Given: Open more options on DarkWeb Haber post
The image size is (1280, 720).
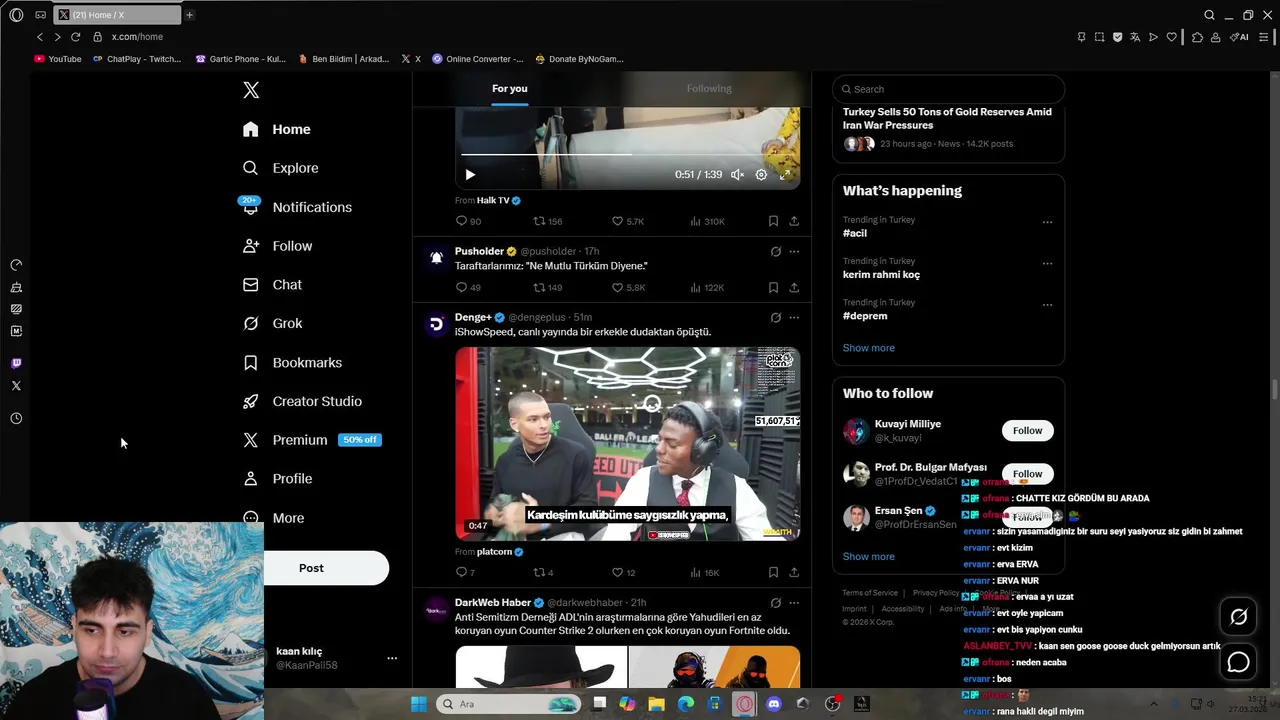Looking at the screenshot, I should (794, 603).
